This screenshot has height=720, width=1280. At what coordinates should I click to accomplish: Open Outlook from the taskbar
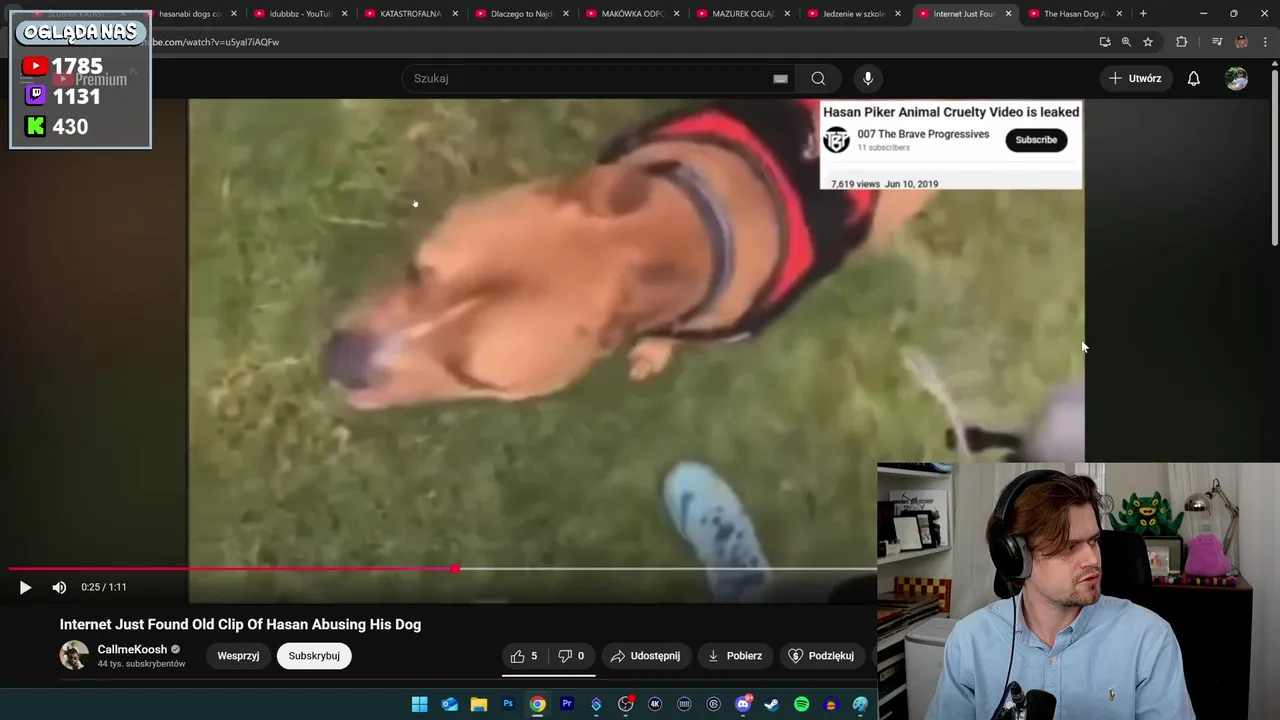tap(449, 705)
